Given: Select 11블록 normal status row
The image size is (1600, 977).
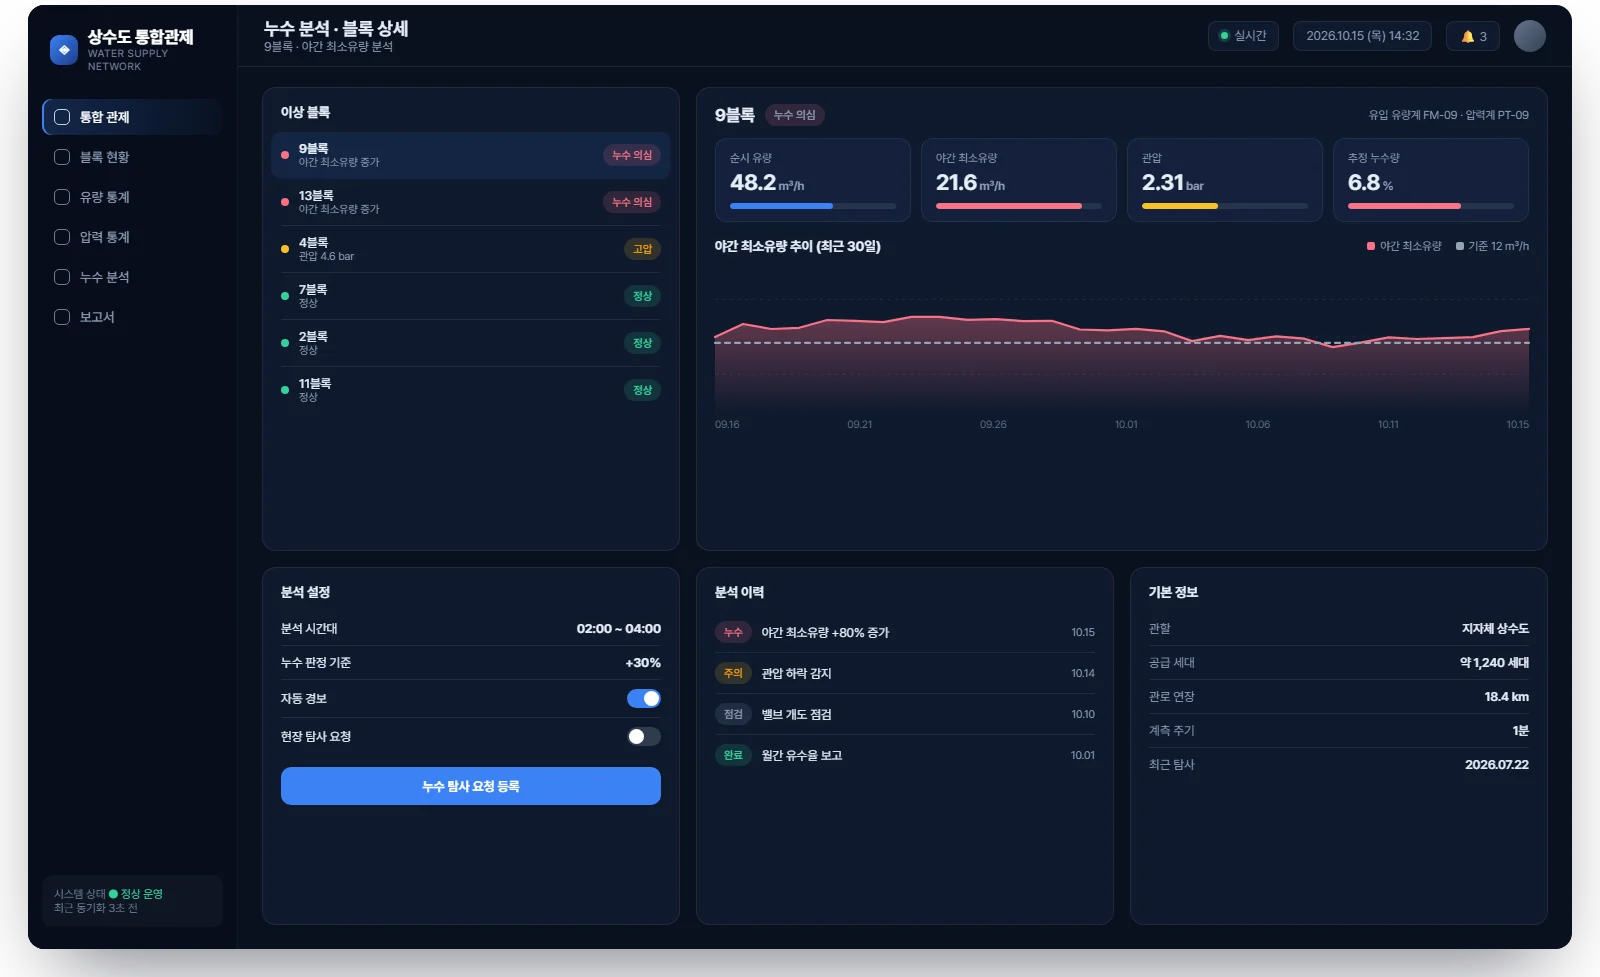Looking at the screenshot, I should tap(471, 390).
